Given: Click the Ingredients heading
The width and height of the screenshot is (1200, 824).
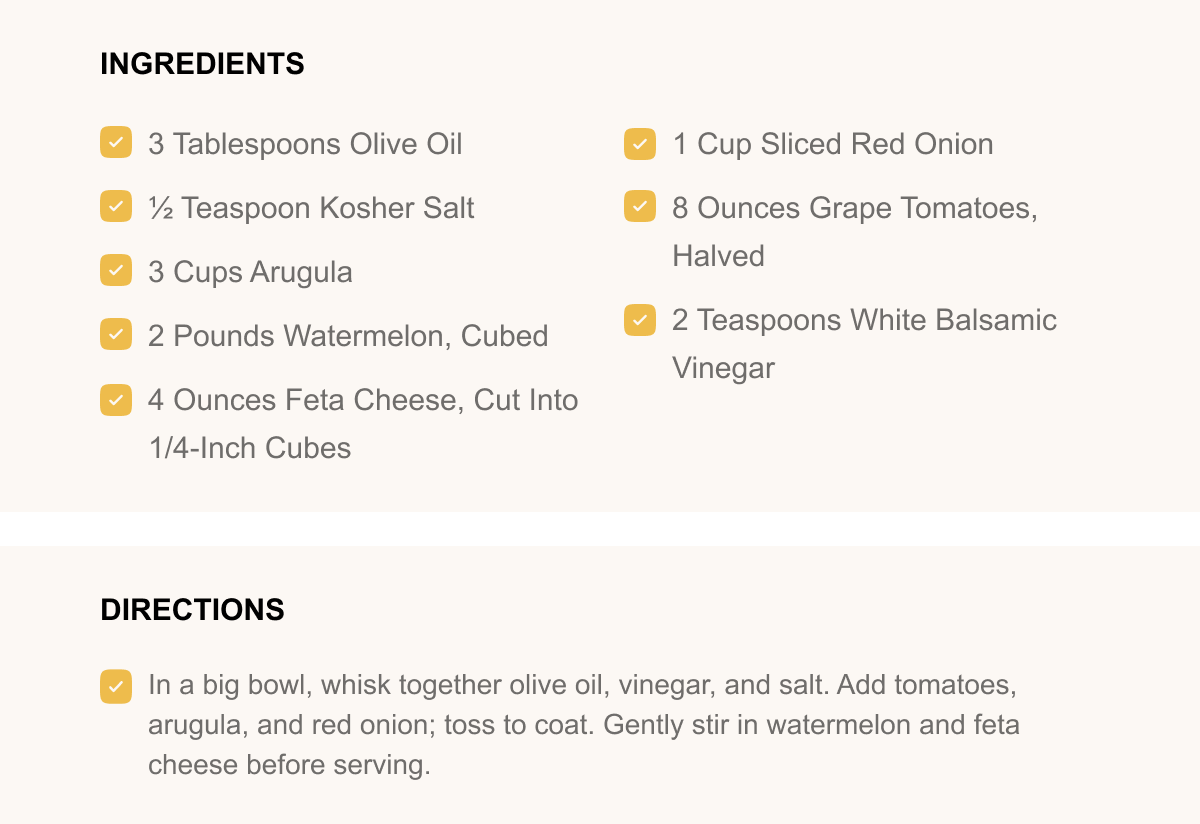Looking at the screenshot, I should coord(202,64).
